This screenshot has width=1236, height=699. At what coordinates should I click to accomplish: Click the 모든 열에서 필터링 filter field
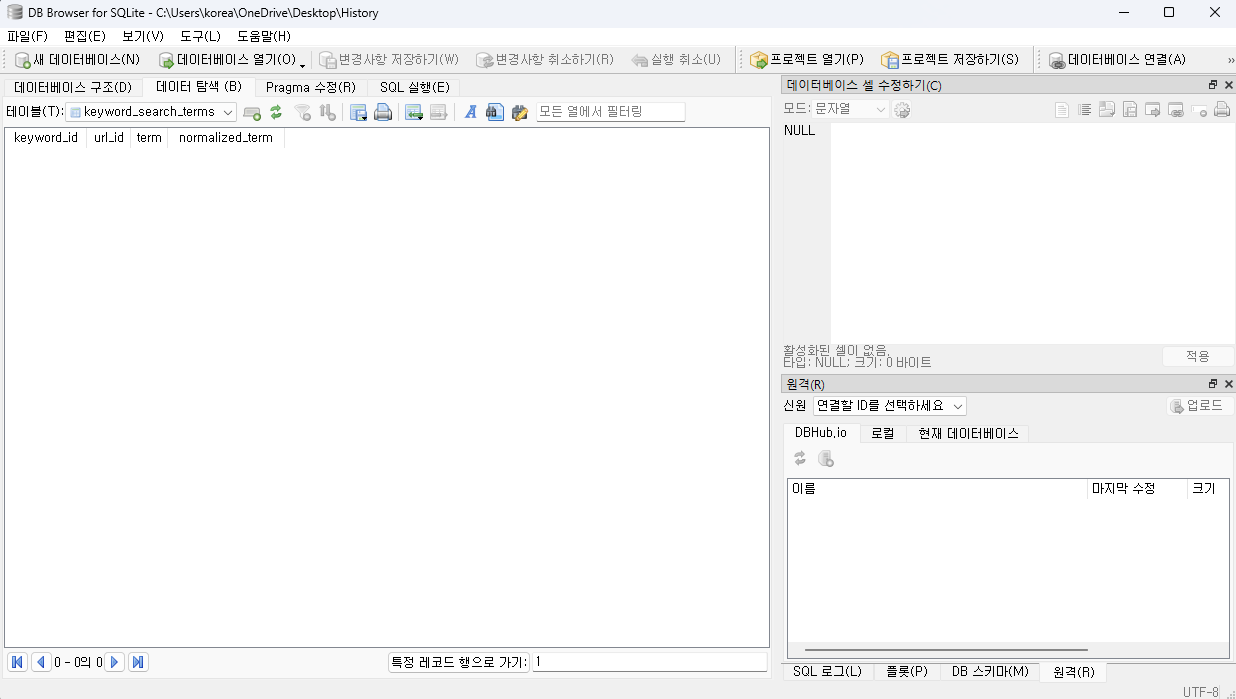(610, 112)
